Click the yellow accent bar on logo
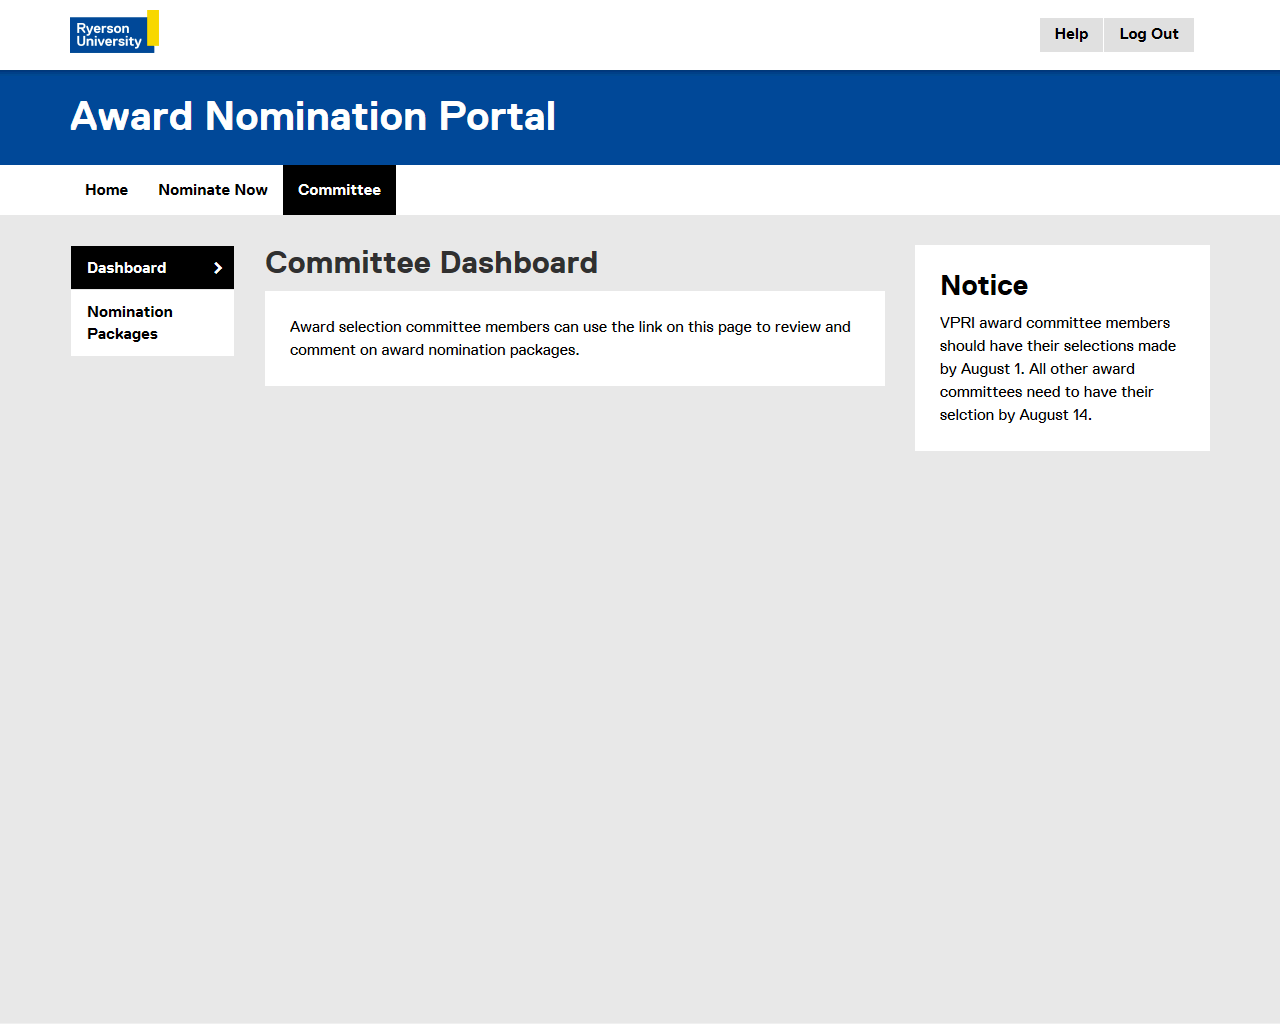 [153, 28]
